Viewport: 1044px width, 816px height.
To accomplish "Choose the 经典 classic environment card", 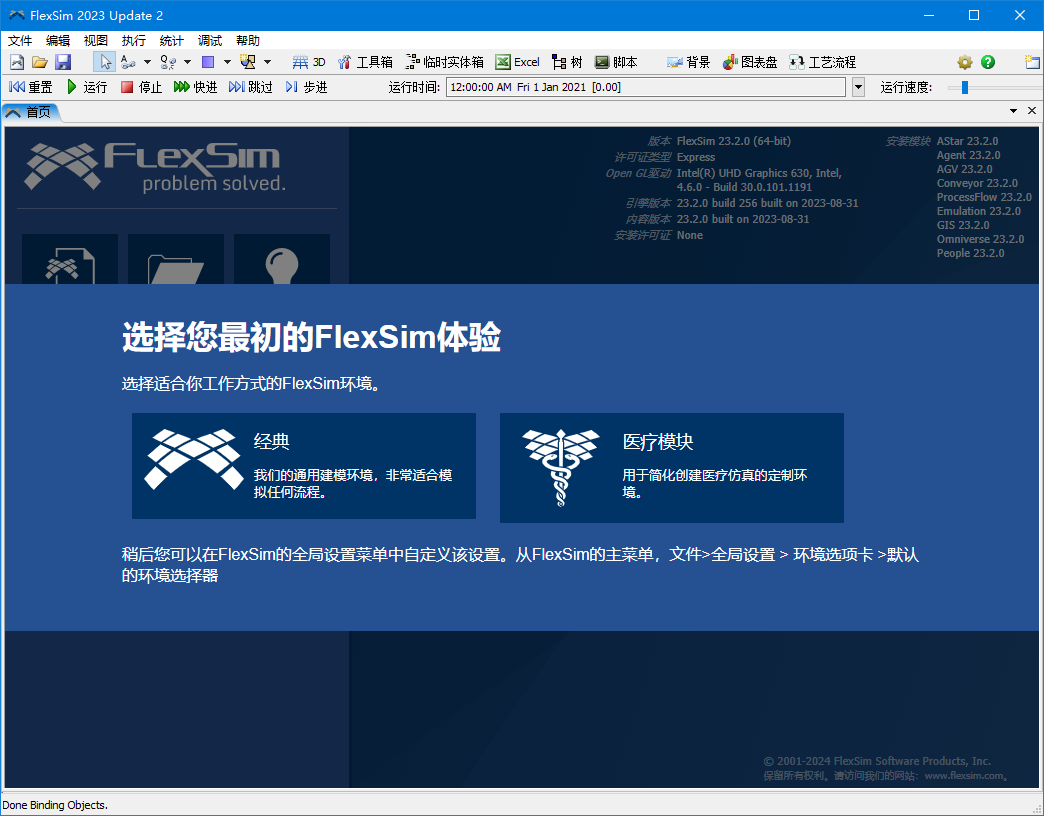I will tap(304, 466).
